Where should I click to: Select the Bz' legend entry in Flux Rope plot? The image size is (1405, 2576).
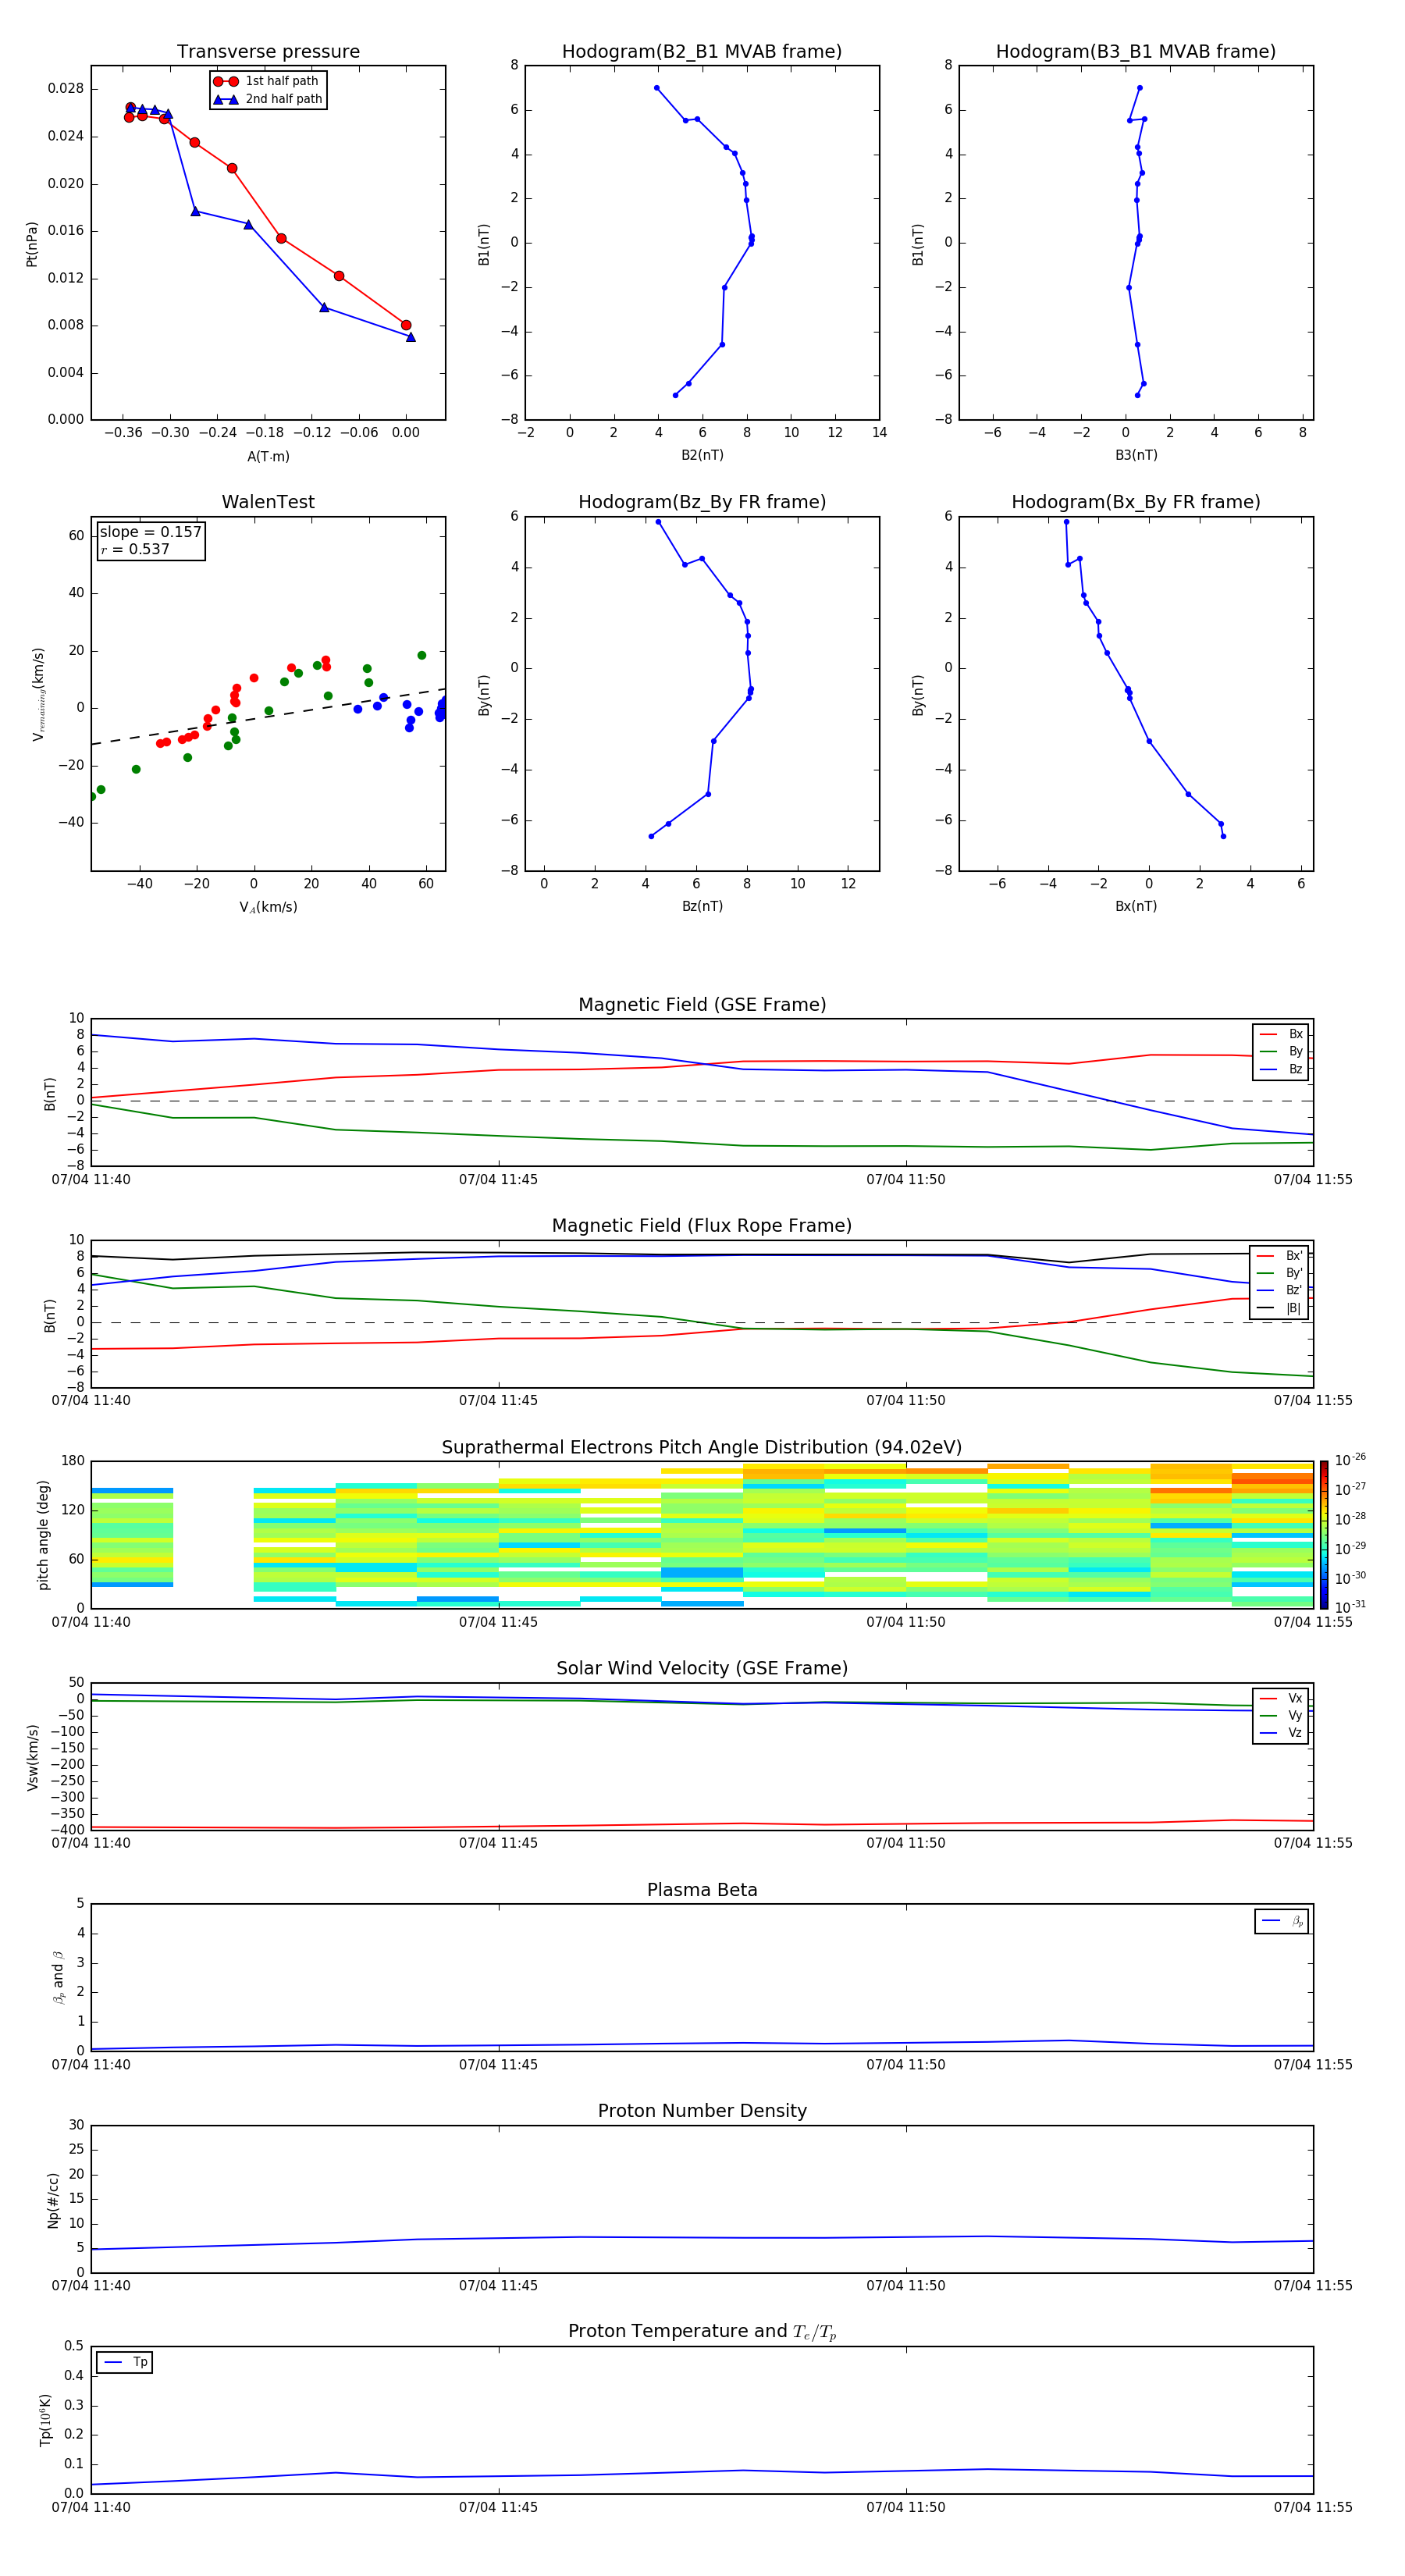tap(1279, 1290)
